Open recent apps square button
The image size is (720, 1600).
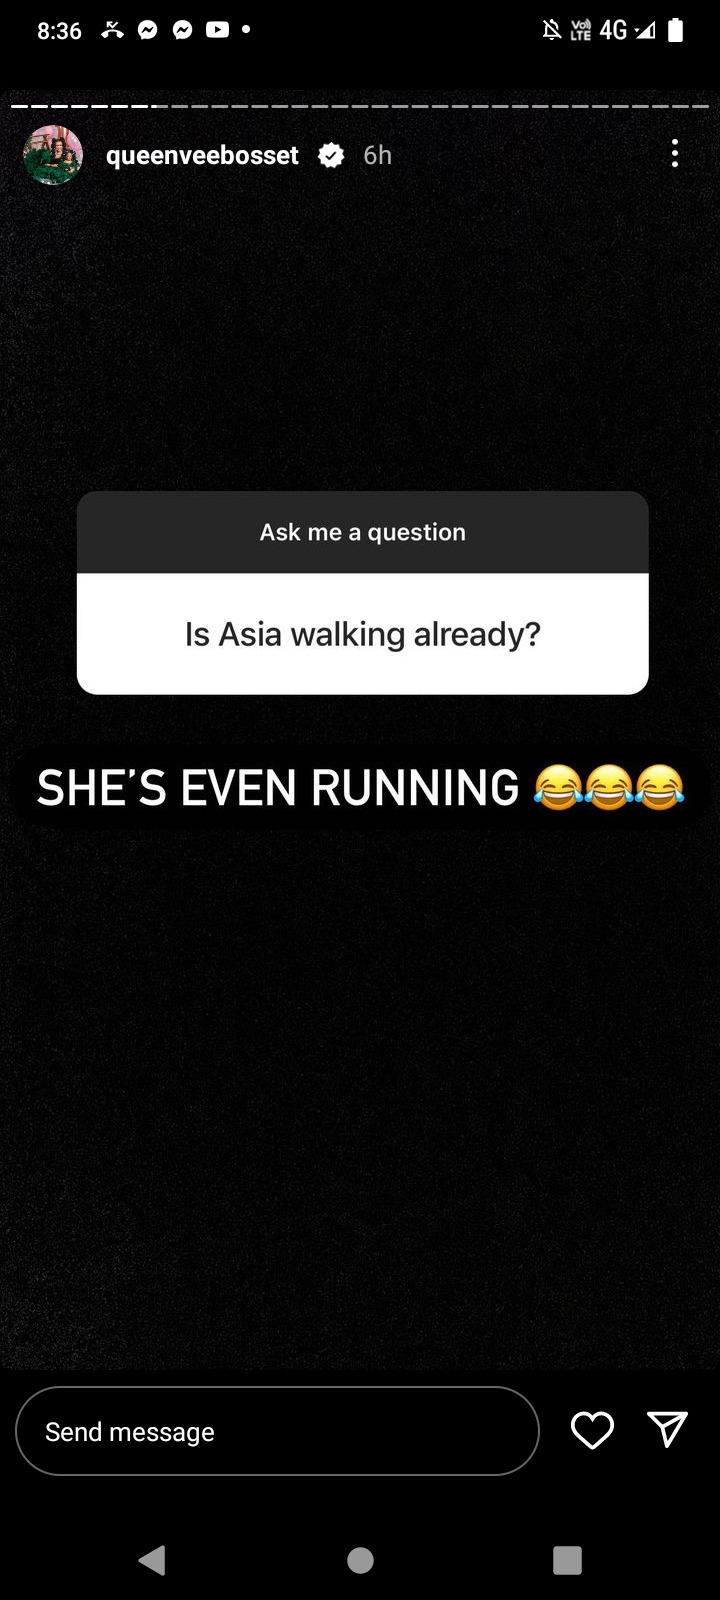567,1560
